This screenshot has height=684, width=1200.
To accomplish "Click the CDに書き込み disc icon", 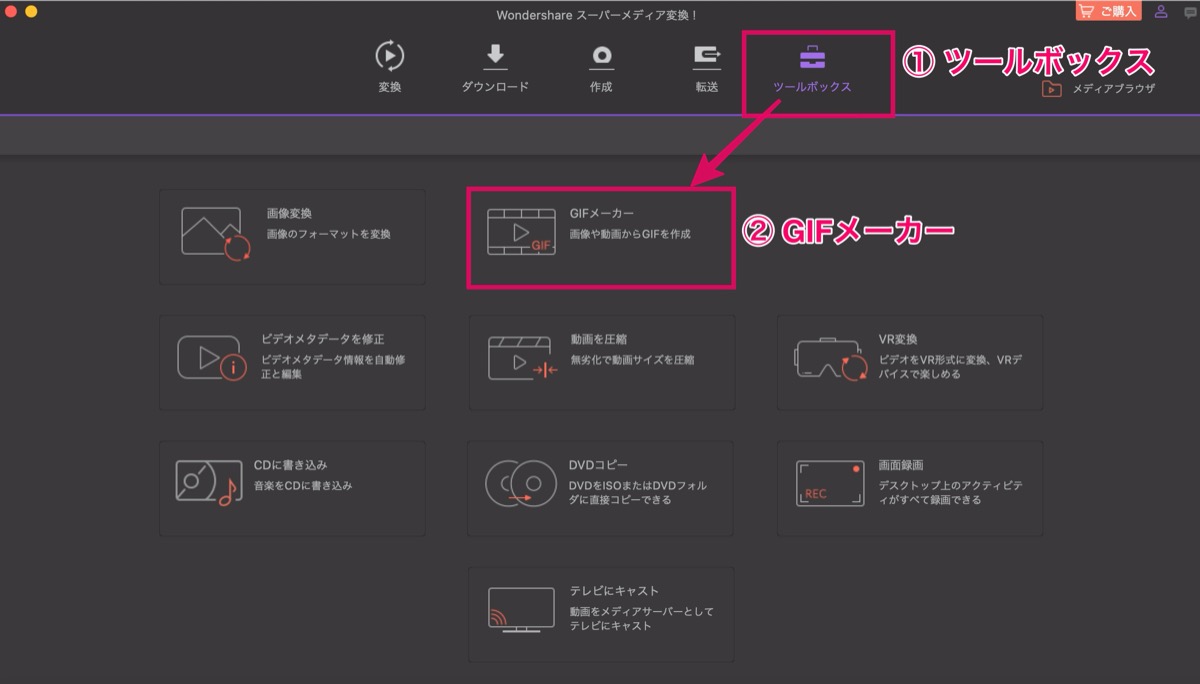I will coord(209,483).
